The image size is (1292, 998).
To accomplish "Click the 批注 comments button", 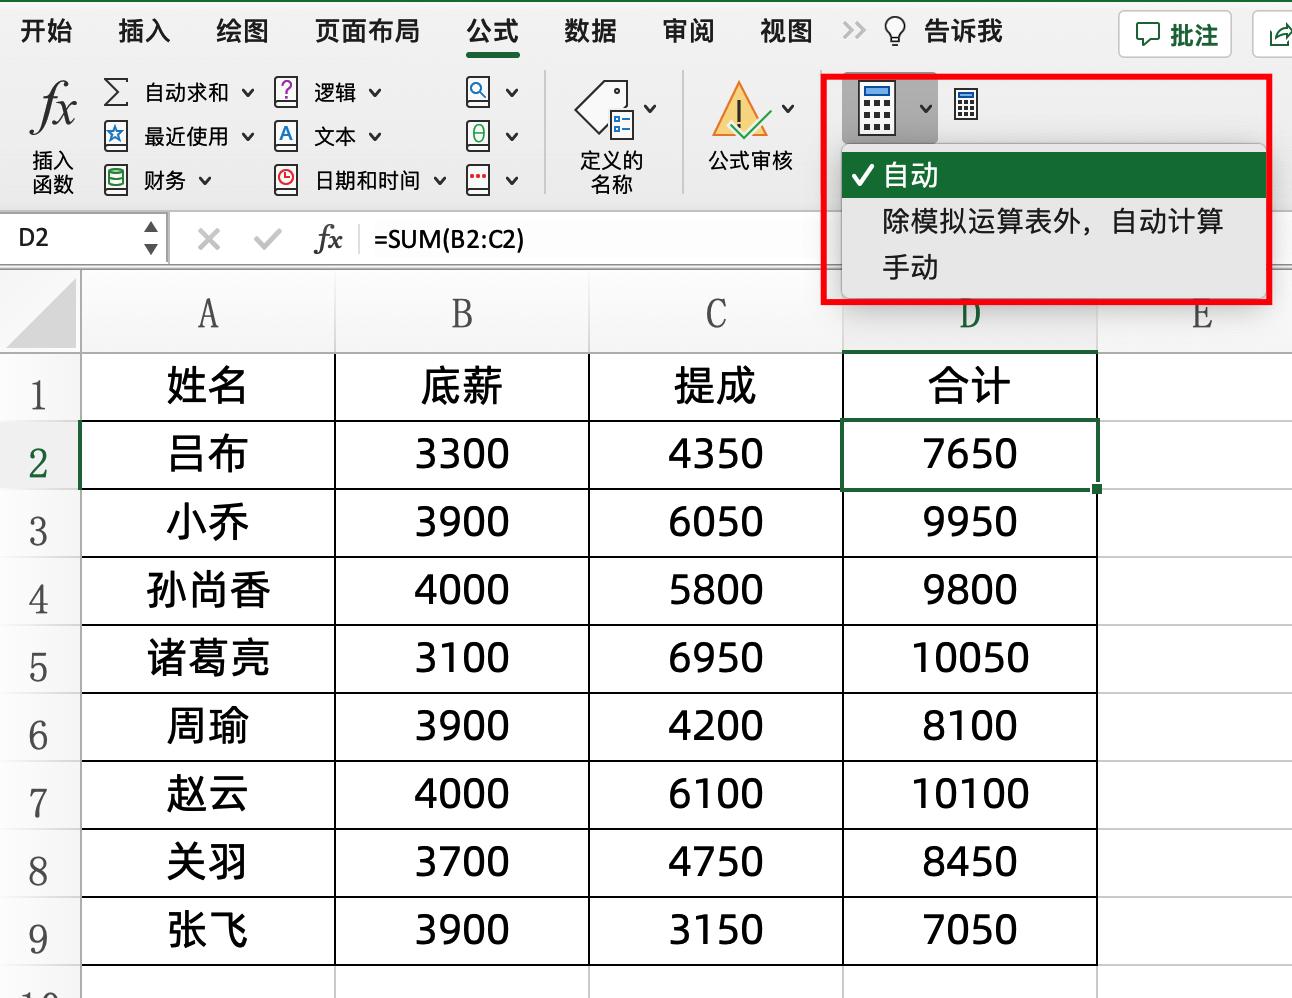I will (x=1175, y=32).
